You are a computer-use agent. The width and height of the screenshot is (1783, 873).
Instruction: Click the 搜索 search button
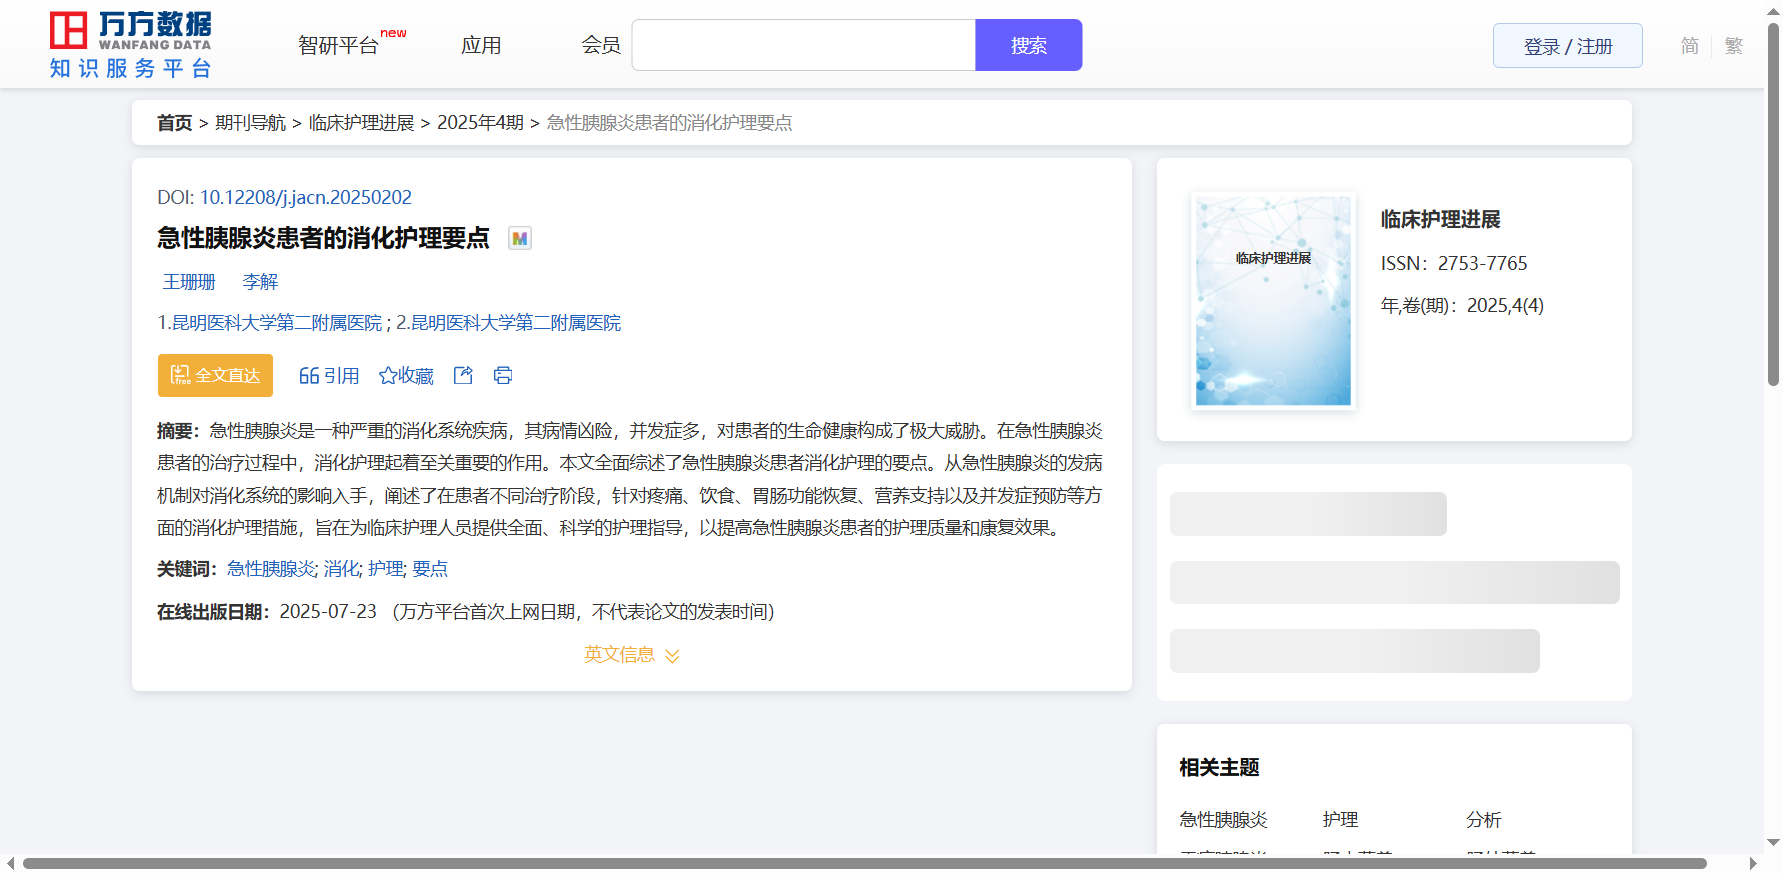tap(1029, 45)
